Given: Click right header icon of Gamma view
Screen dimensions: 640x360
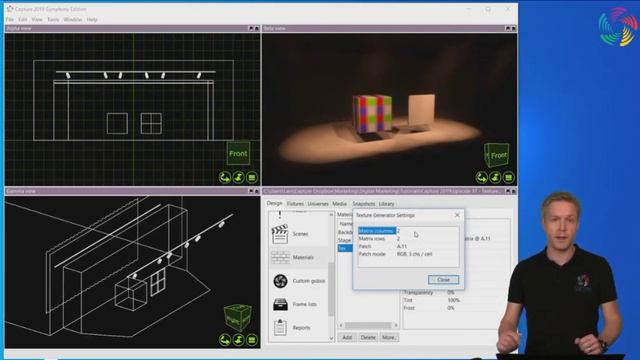Looking at the screenshot, I should coord(257,191).
